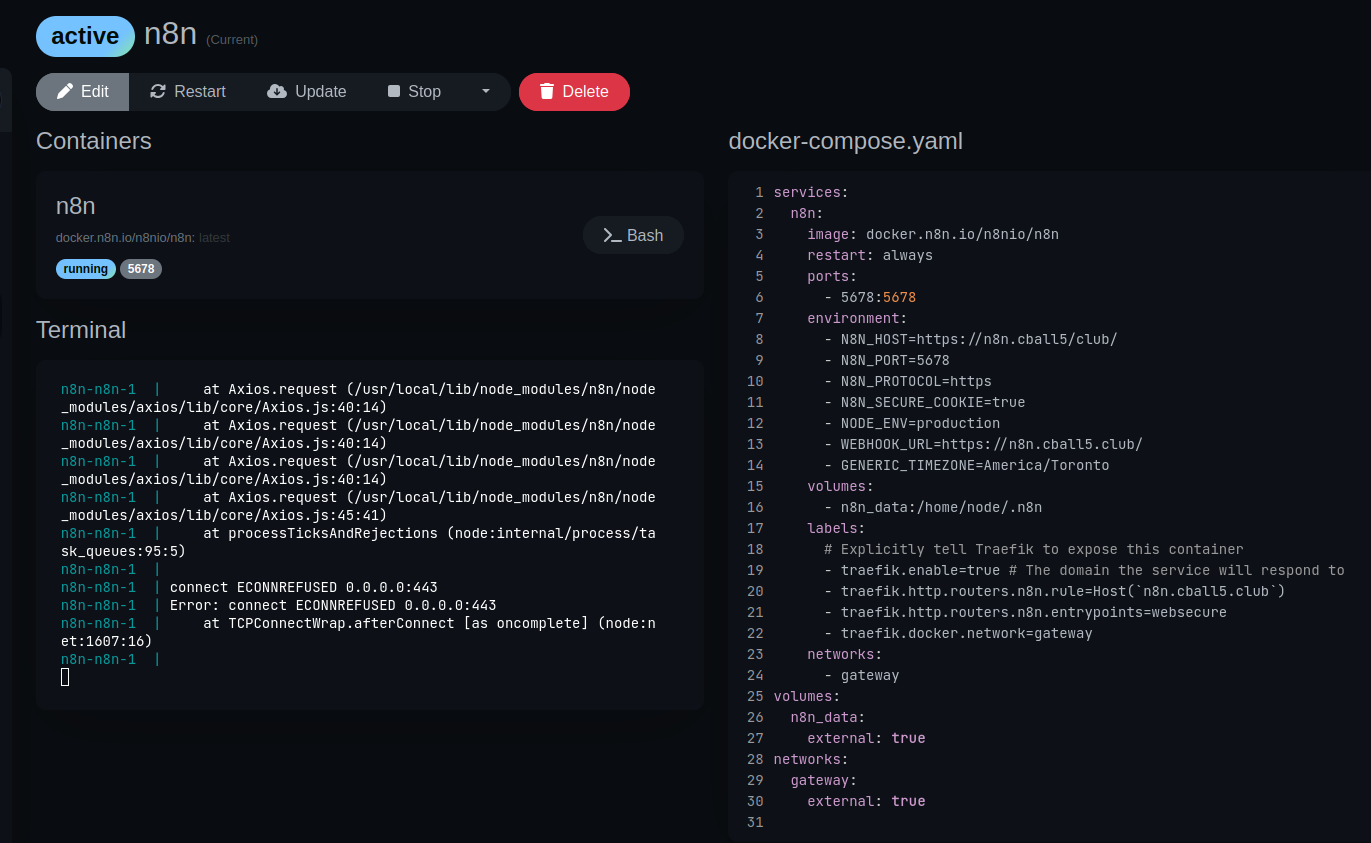Restart the n8n stack
The height and width of the screenshot is (843, 1371).
tap(188, 92)
